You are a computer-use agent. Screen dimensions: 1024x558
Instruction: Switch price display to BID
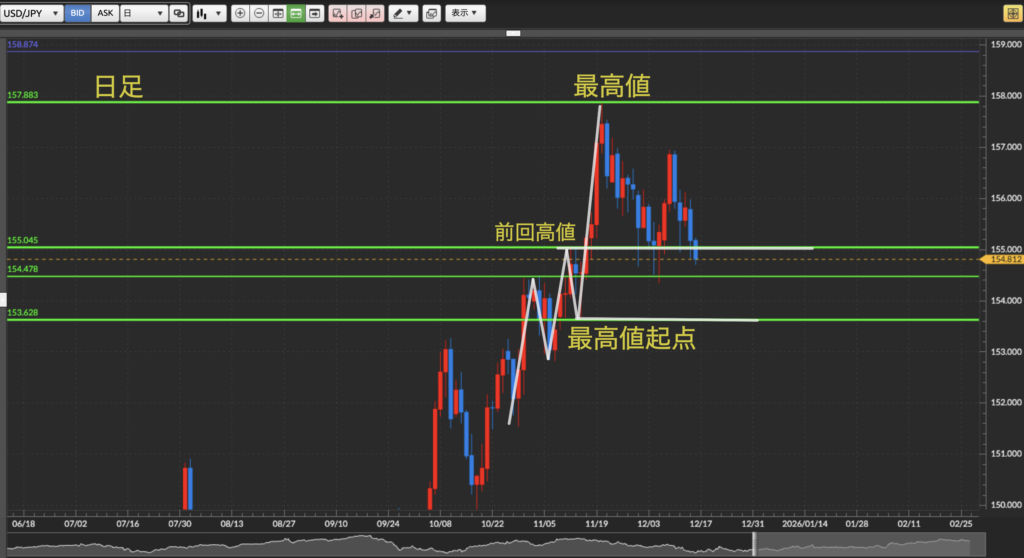(77, 14)
